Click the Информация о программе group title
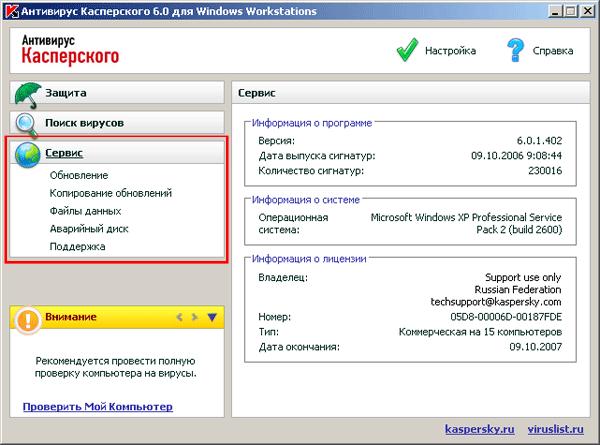Image resolution: width=600 pixels, height=445 pixels. point(312,123)
